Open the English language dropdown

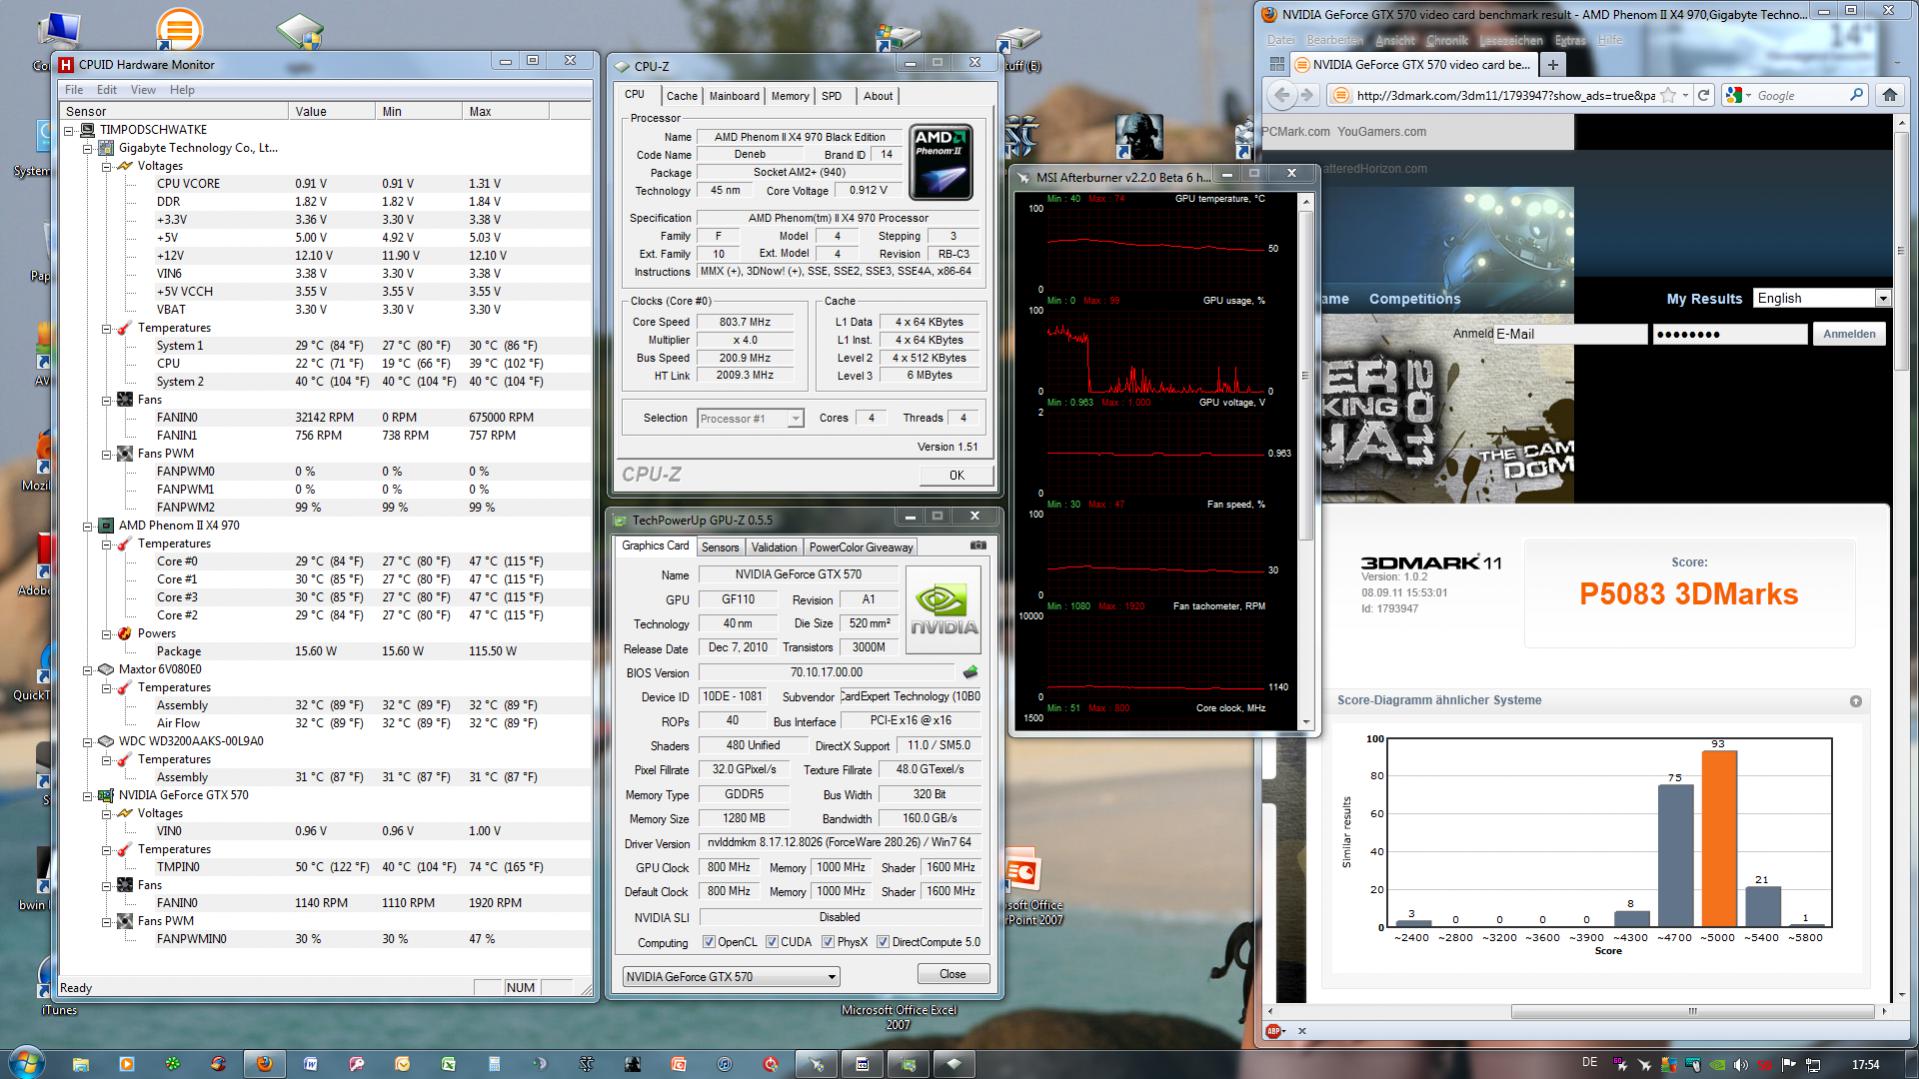(1822, 298)
